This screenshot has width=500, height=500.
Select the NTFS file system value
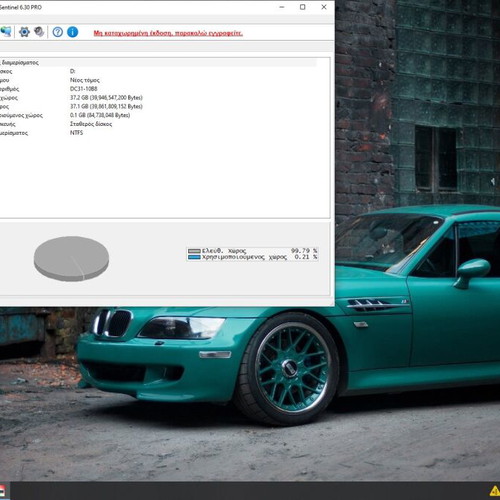click(76, 133)
